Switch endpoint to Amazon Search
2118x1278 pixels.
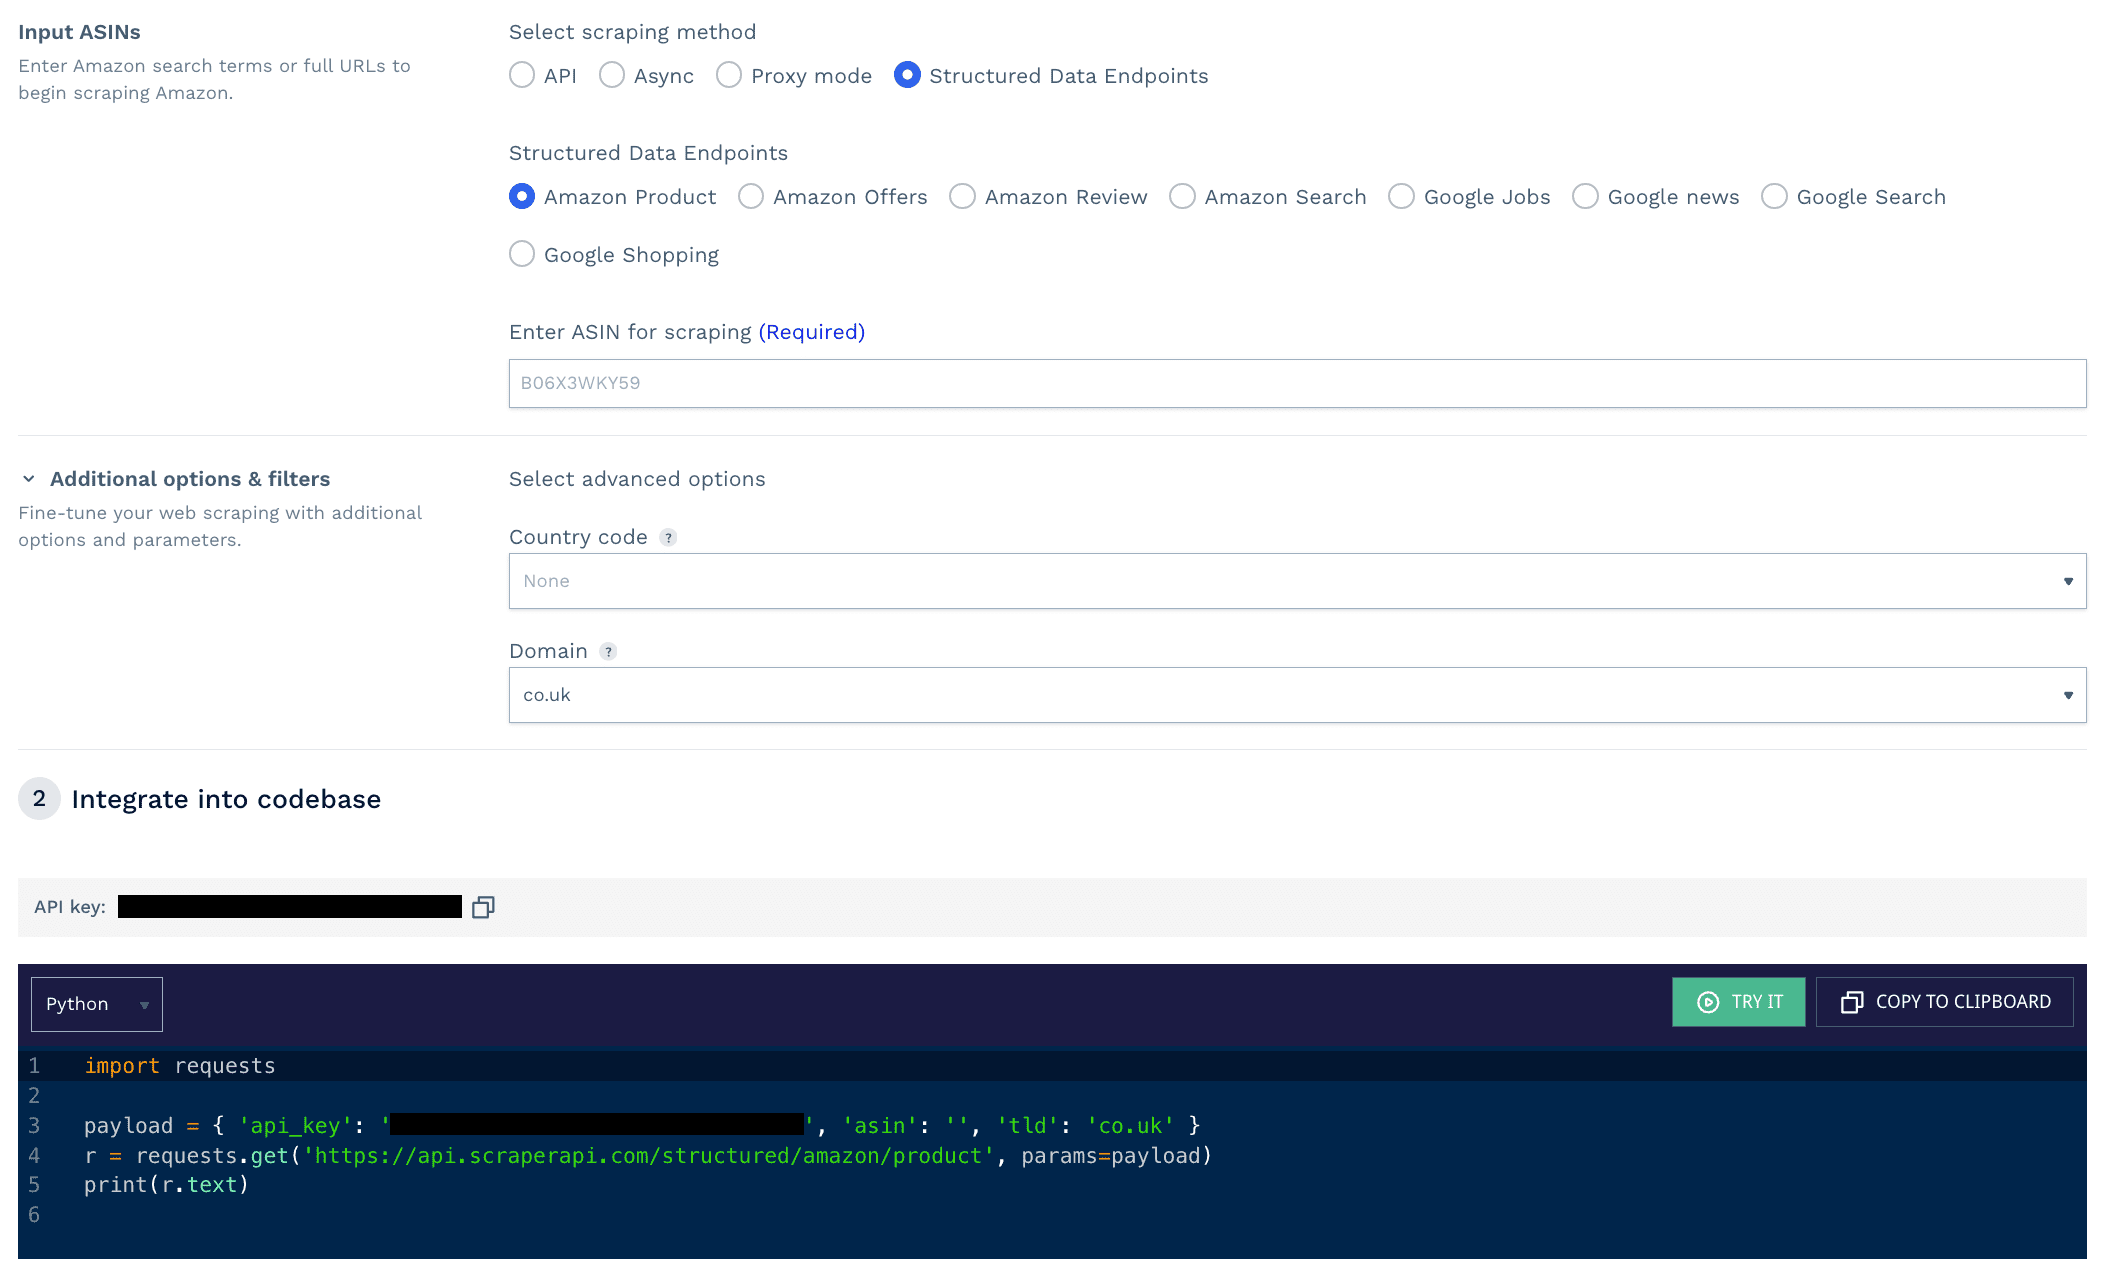point(1182,196)
